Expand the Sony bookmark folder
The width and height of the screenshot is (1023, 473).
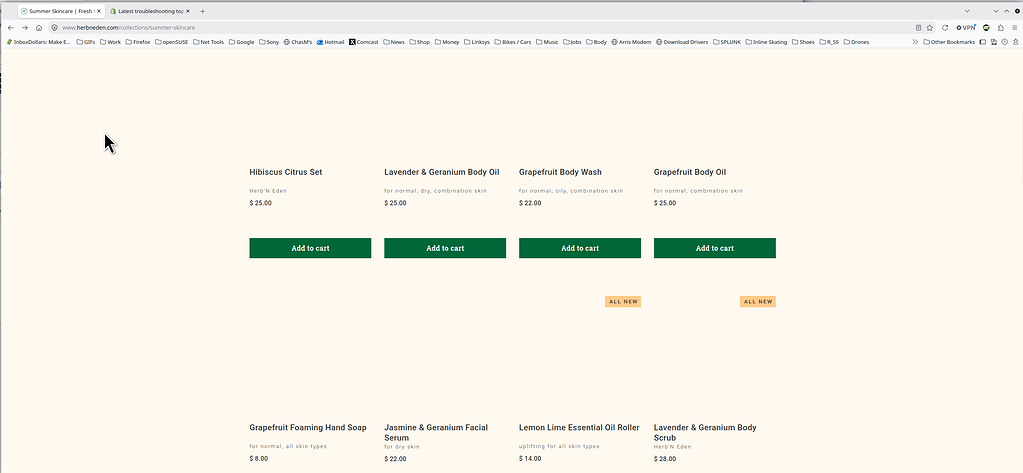pos(269,42)
